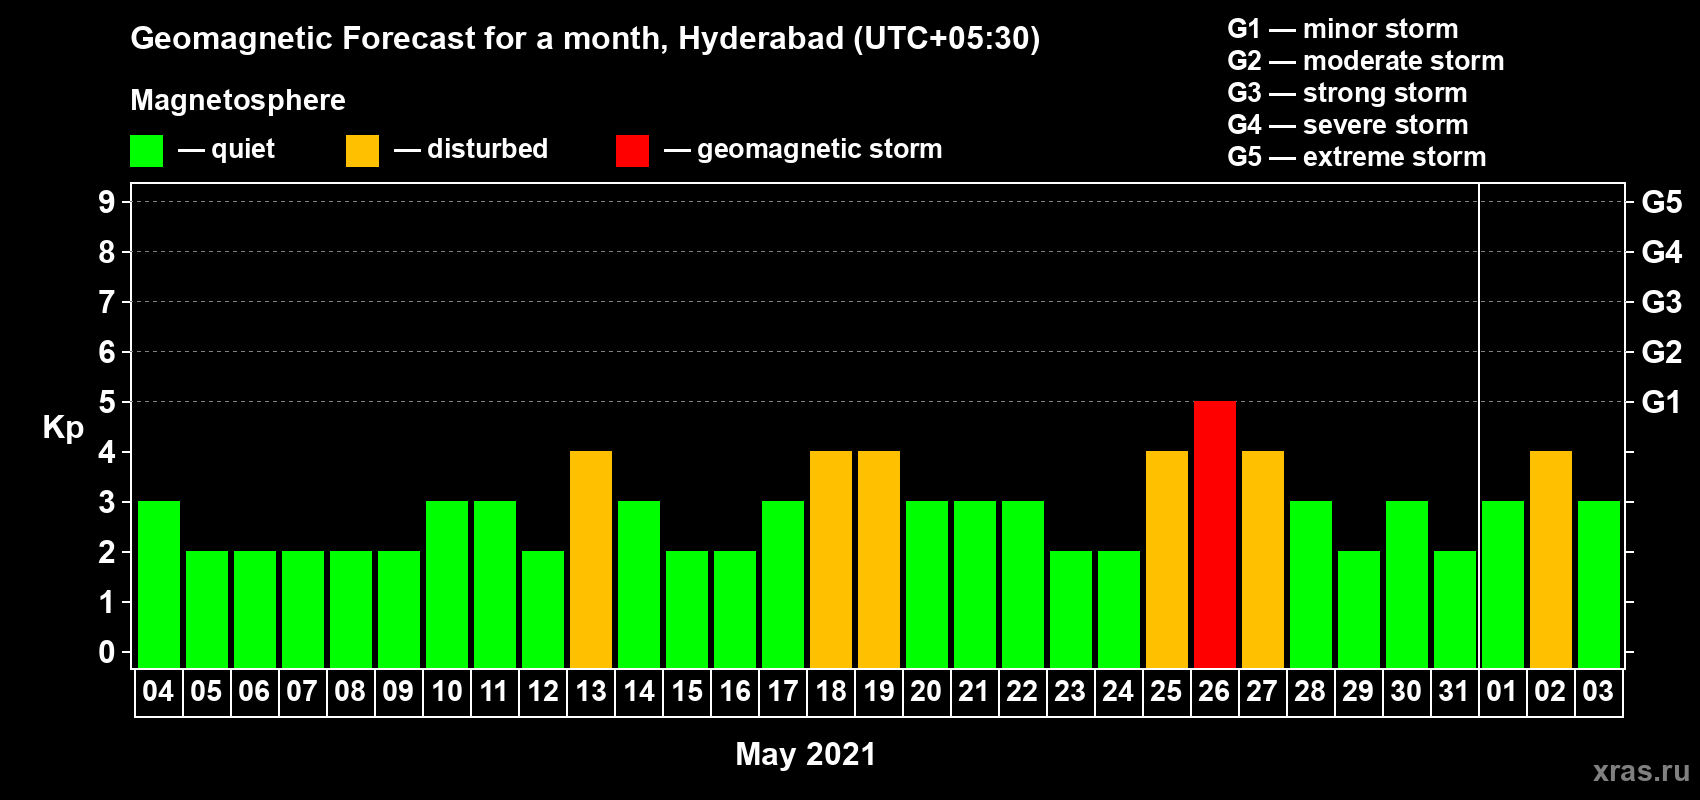The image size is (1700, 800).
Task: Select the orange bar for day 27
Action: point(1263,559)
